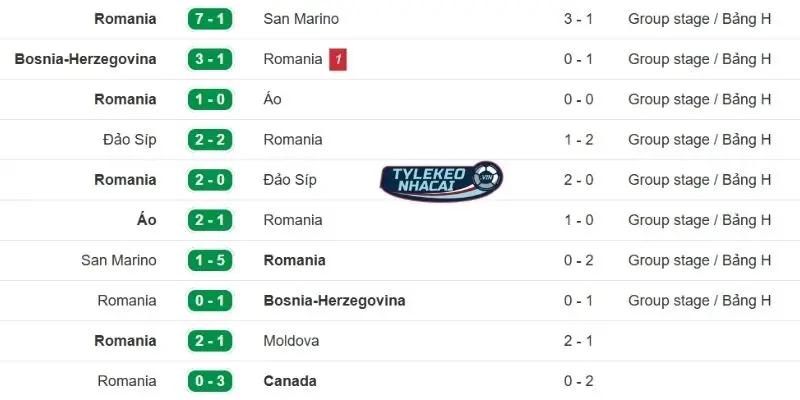Click the 0 - 3 score badge
Viewport: 800px width, 400px height.
coord(210,381)
